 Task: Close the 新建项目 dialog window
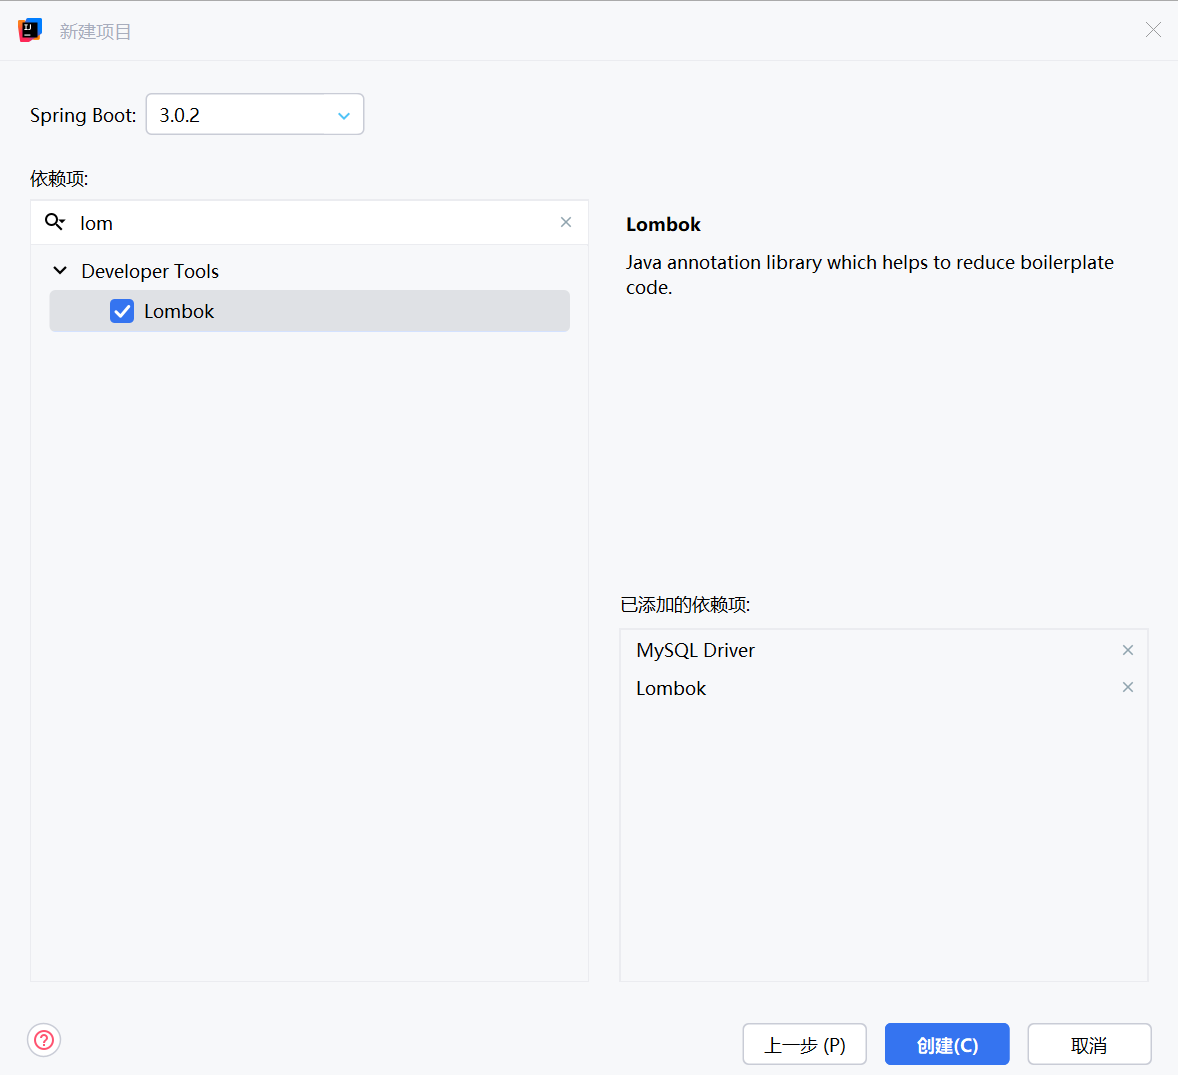[x=1153, y=29]
